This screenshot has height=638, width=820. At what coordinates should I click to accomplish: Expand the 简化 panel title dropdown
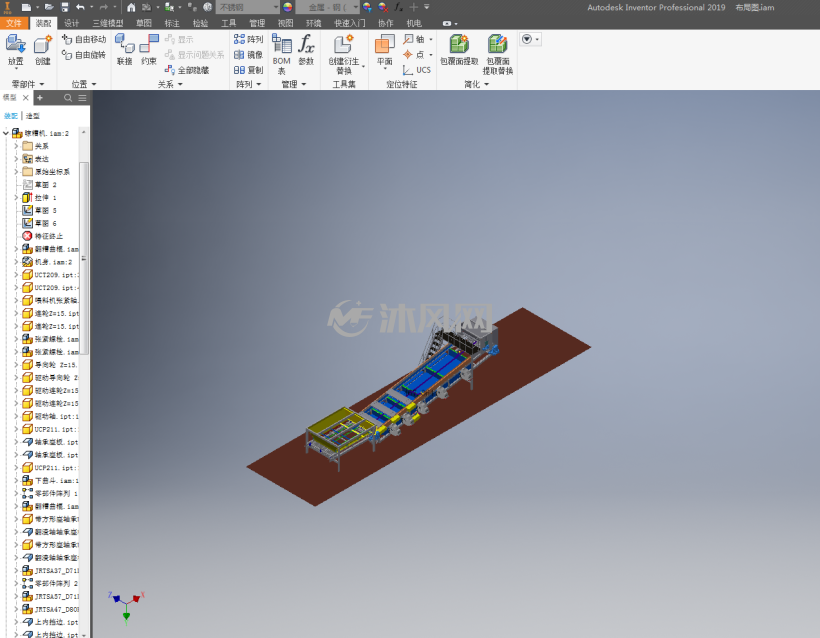pos(476,84)
